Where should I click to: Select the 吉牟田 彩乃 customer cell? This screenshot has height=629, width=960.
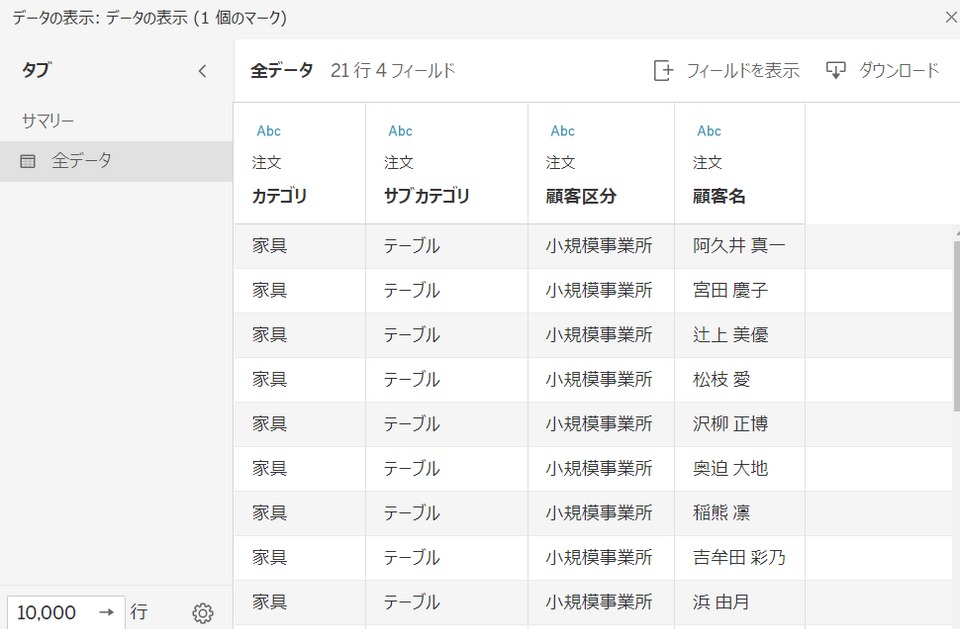coord(740,558)
